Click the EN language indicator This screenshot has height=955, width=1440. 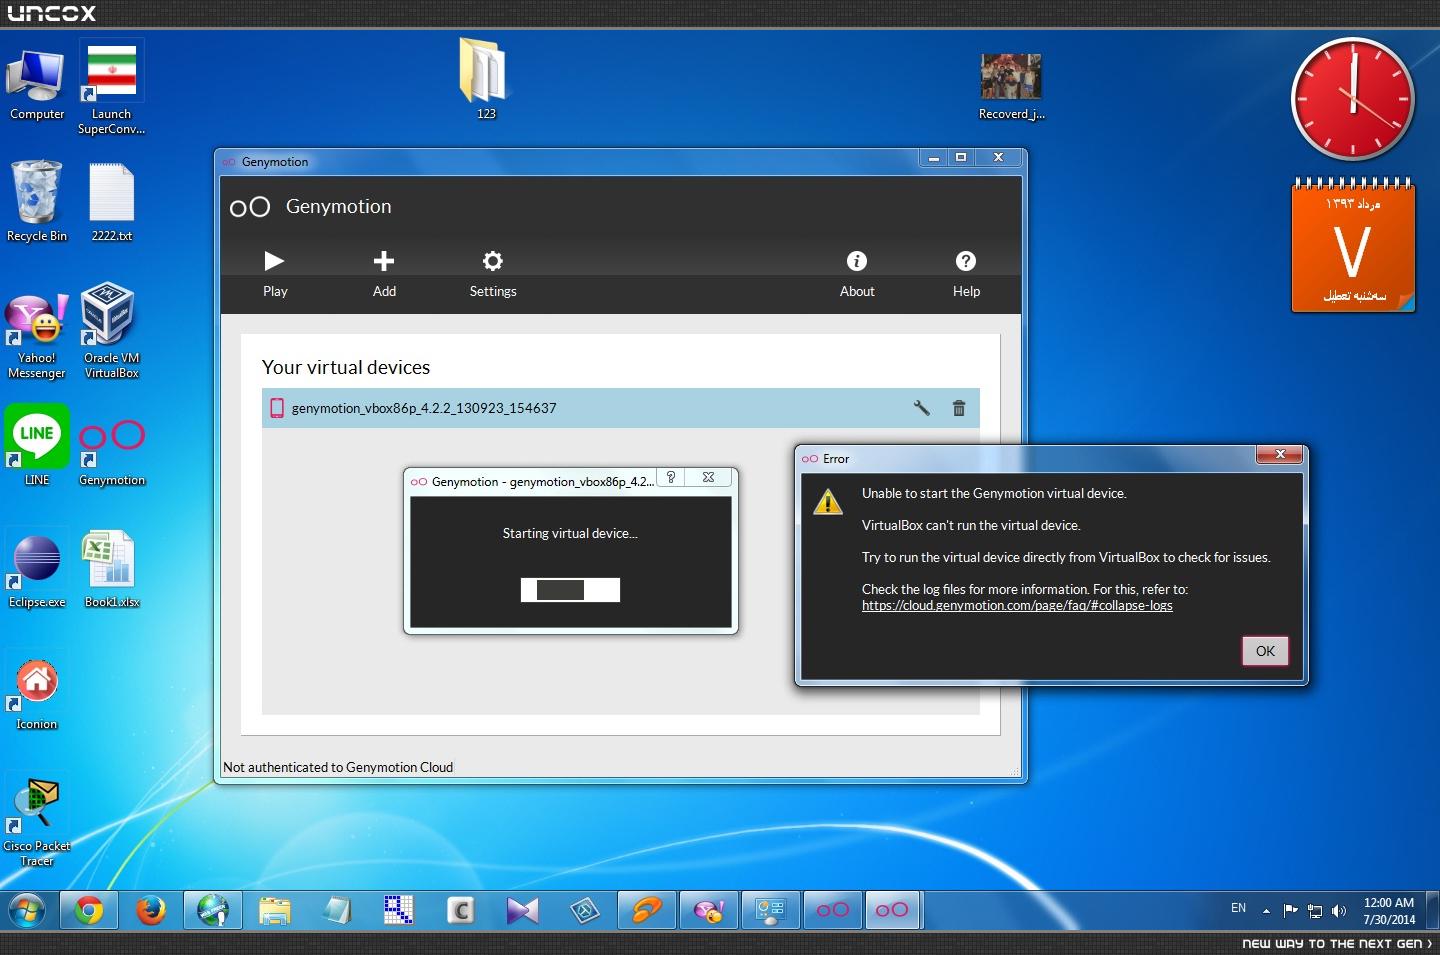(x=1238, y=908)
